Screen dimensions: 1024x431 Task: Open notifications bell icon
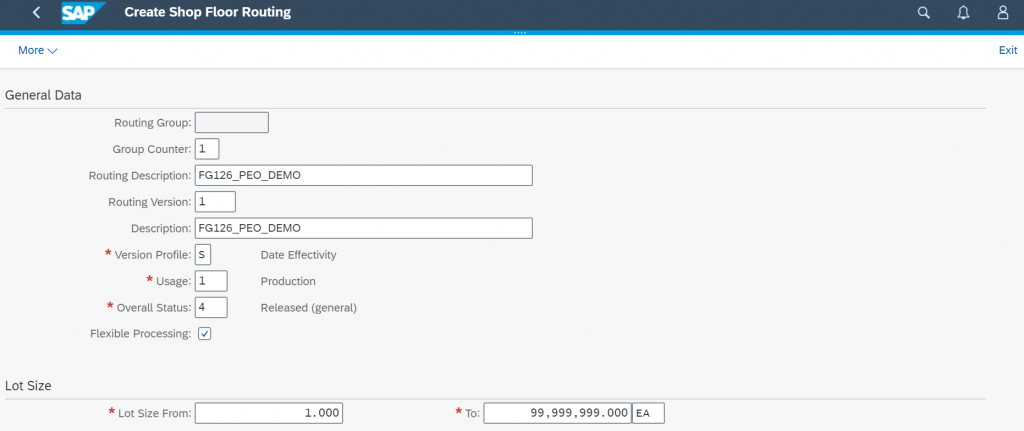tap(963, 12)
